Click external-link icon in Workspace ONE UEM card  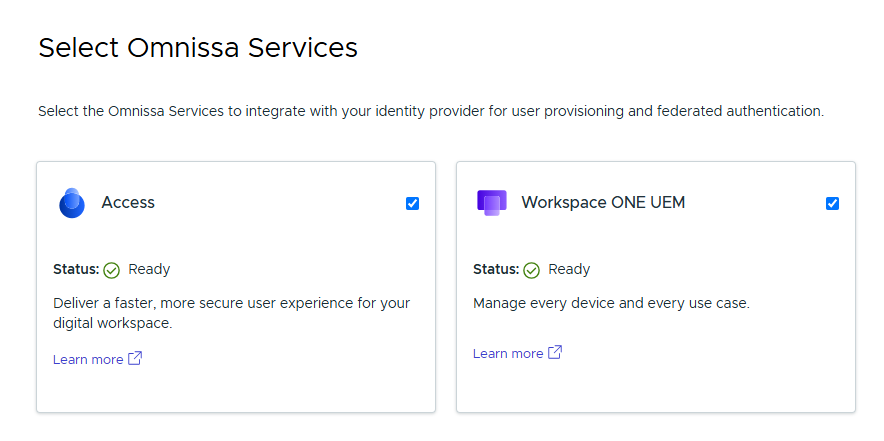pos(555,352)
